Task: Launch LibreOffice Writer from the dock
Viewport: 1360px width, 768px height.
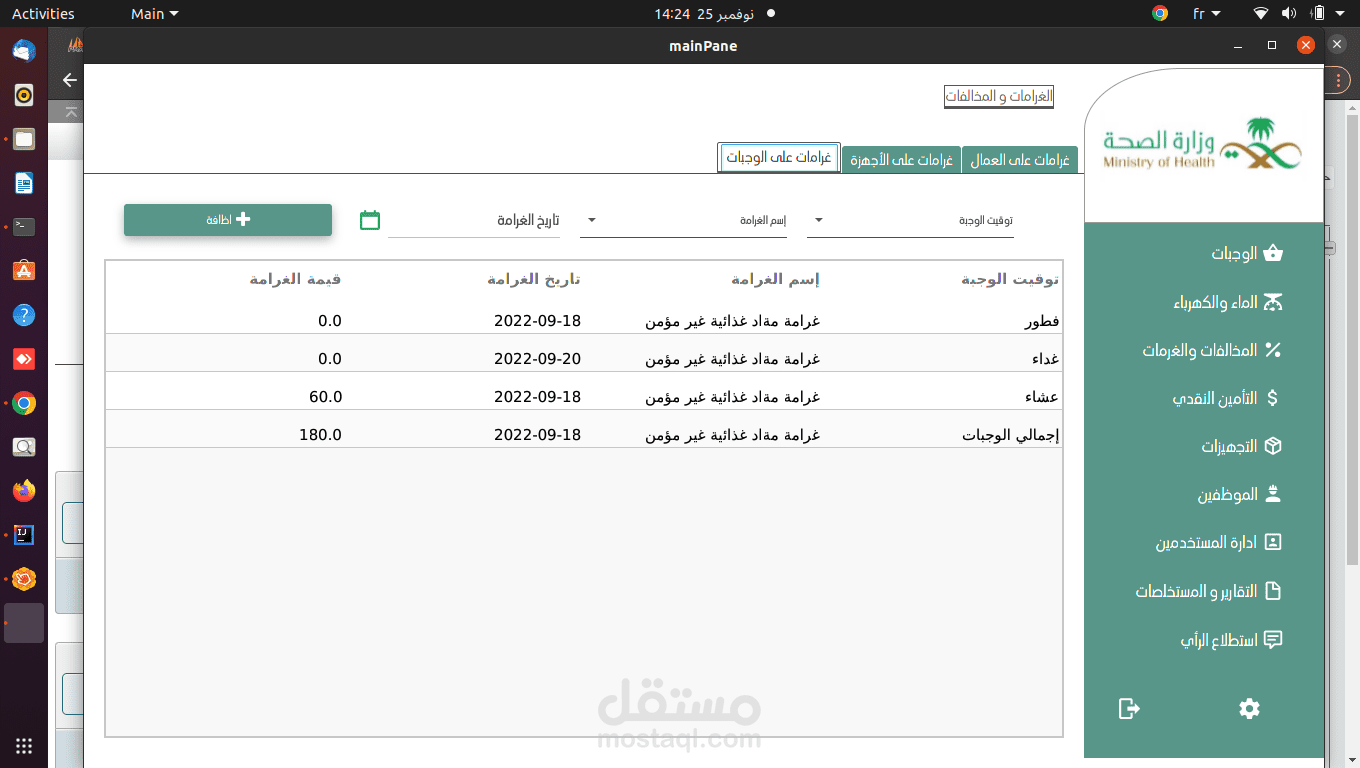Action: click(x=24, y=183)
